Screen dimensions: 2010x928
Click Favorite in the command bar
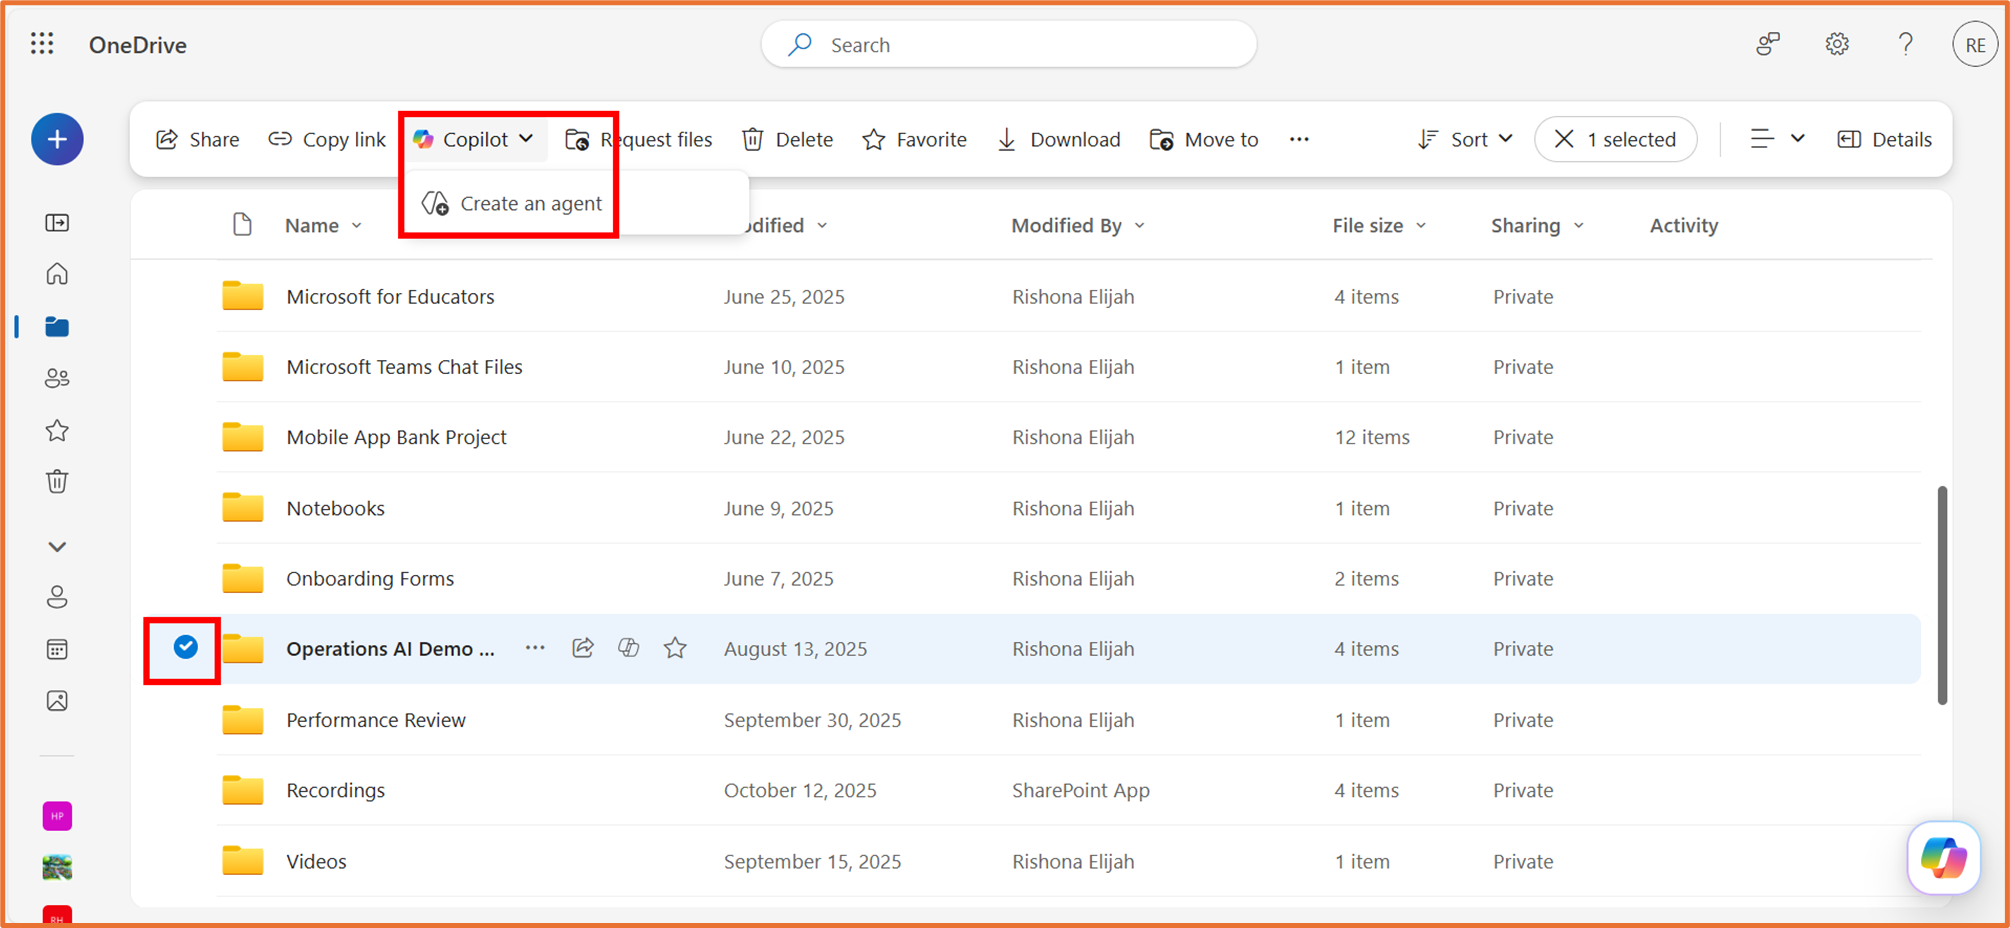tap(914, 139)
